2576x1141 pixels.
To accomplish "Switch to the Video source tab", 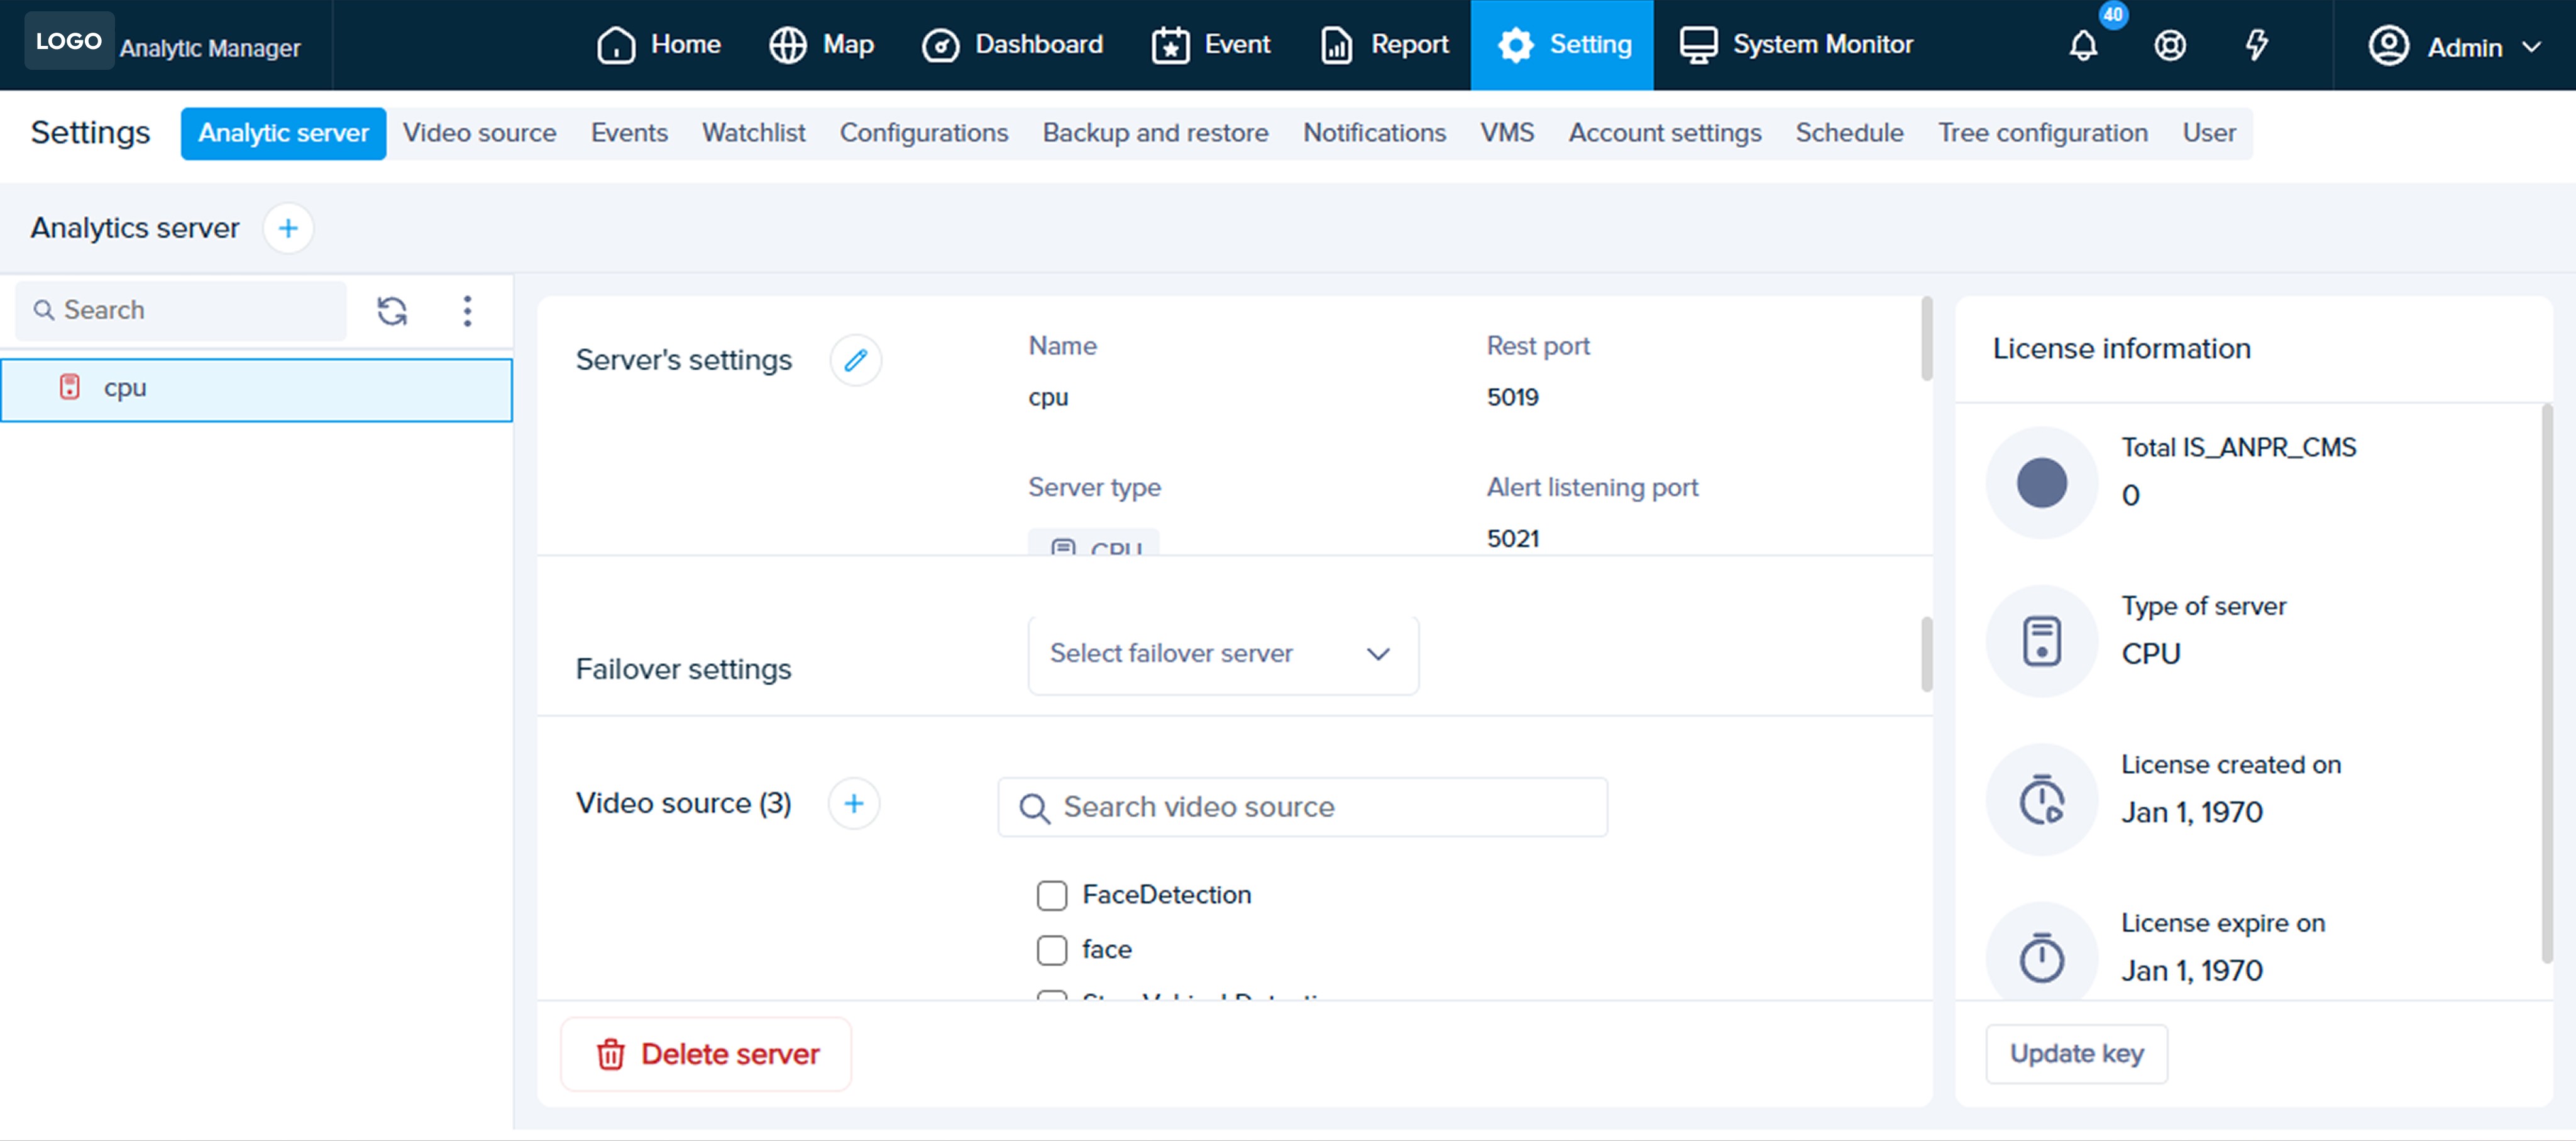I will tap(479, 133).
